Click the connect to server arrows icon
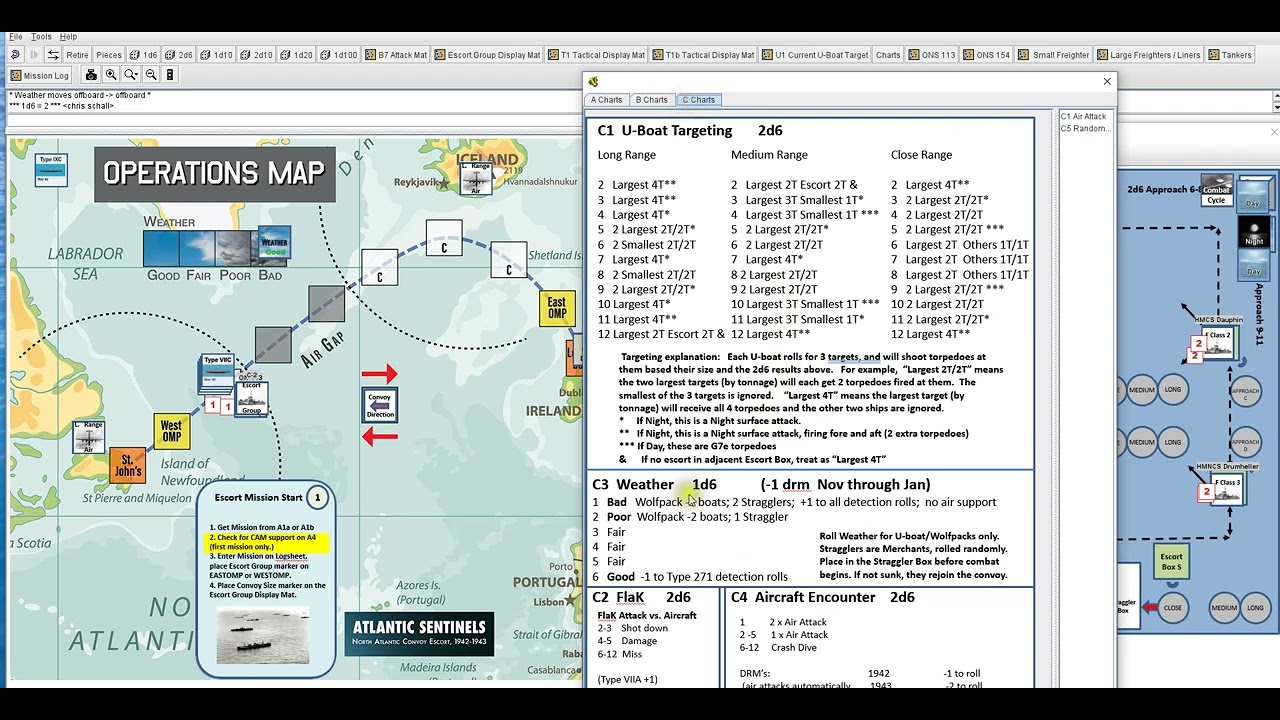This screenshot has height=720, width=1280. click(x=53, y=55)
